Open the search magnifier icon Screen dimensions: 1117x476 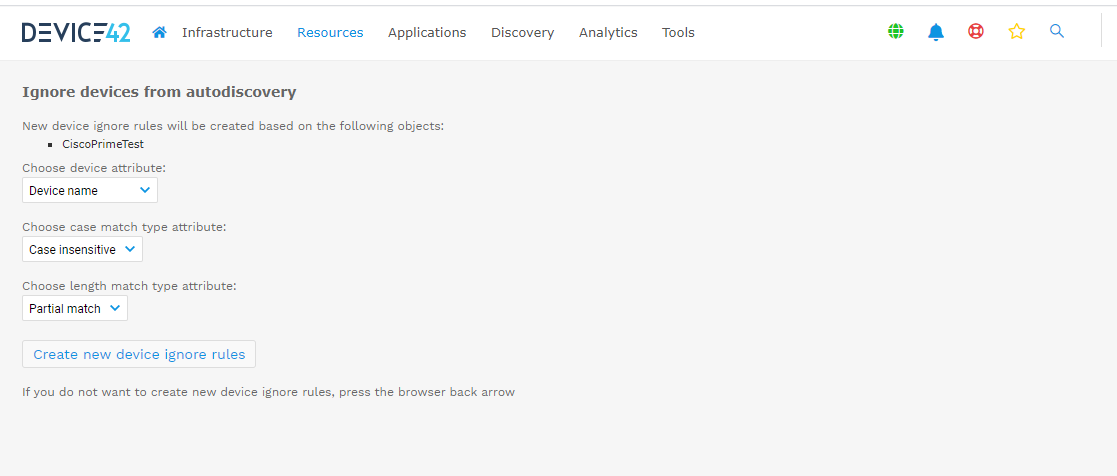pos(1057,31)
